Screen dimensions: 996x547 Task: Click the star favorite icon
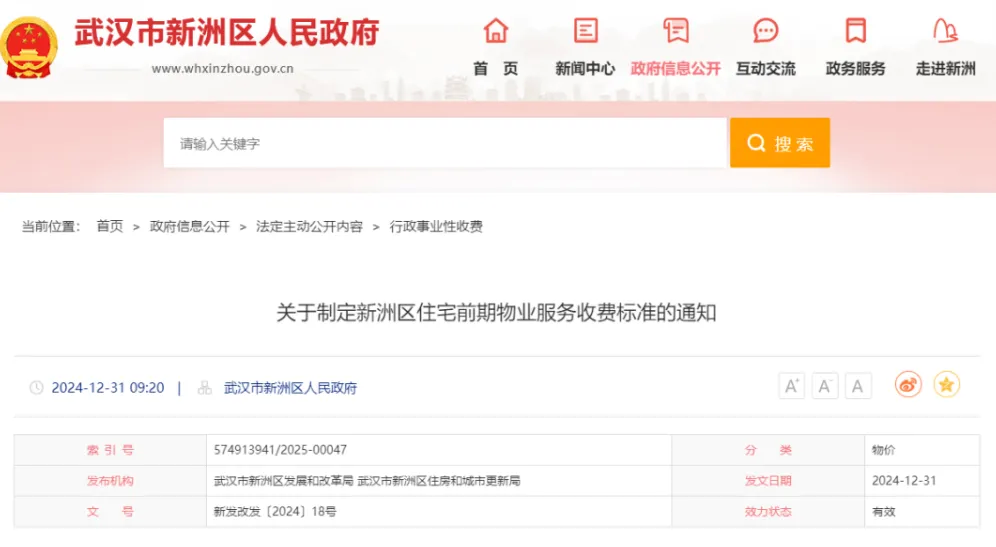[x=946, y=384]
